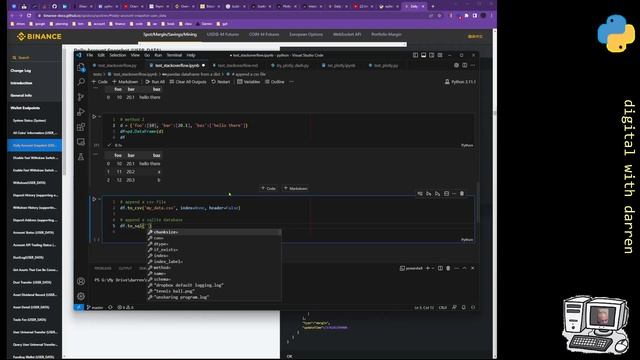Open the Search view in VS Code
640x360 pixels.
click(81, 82)
